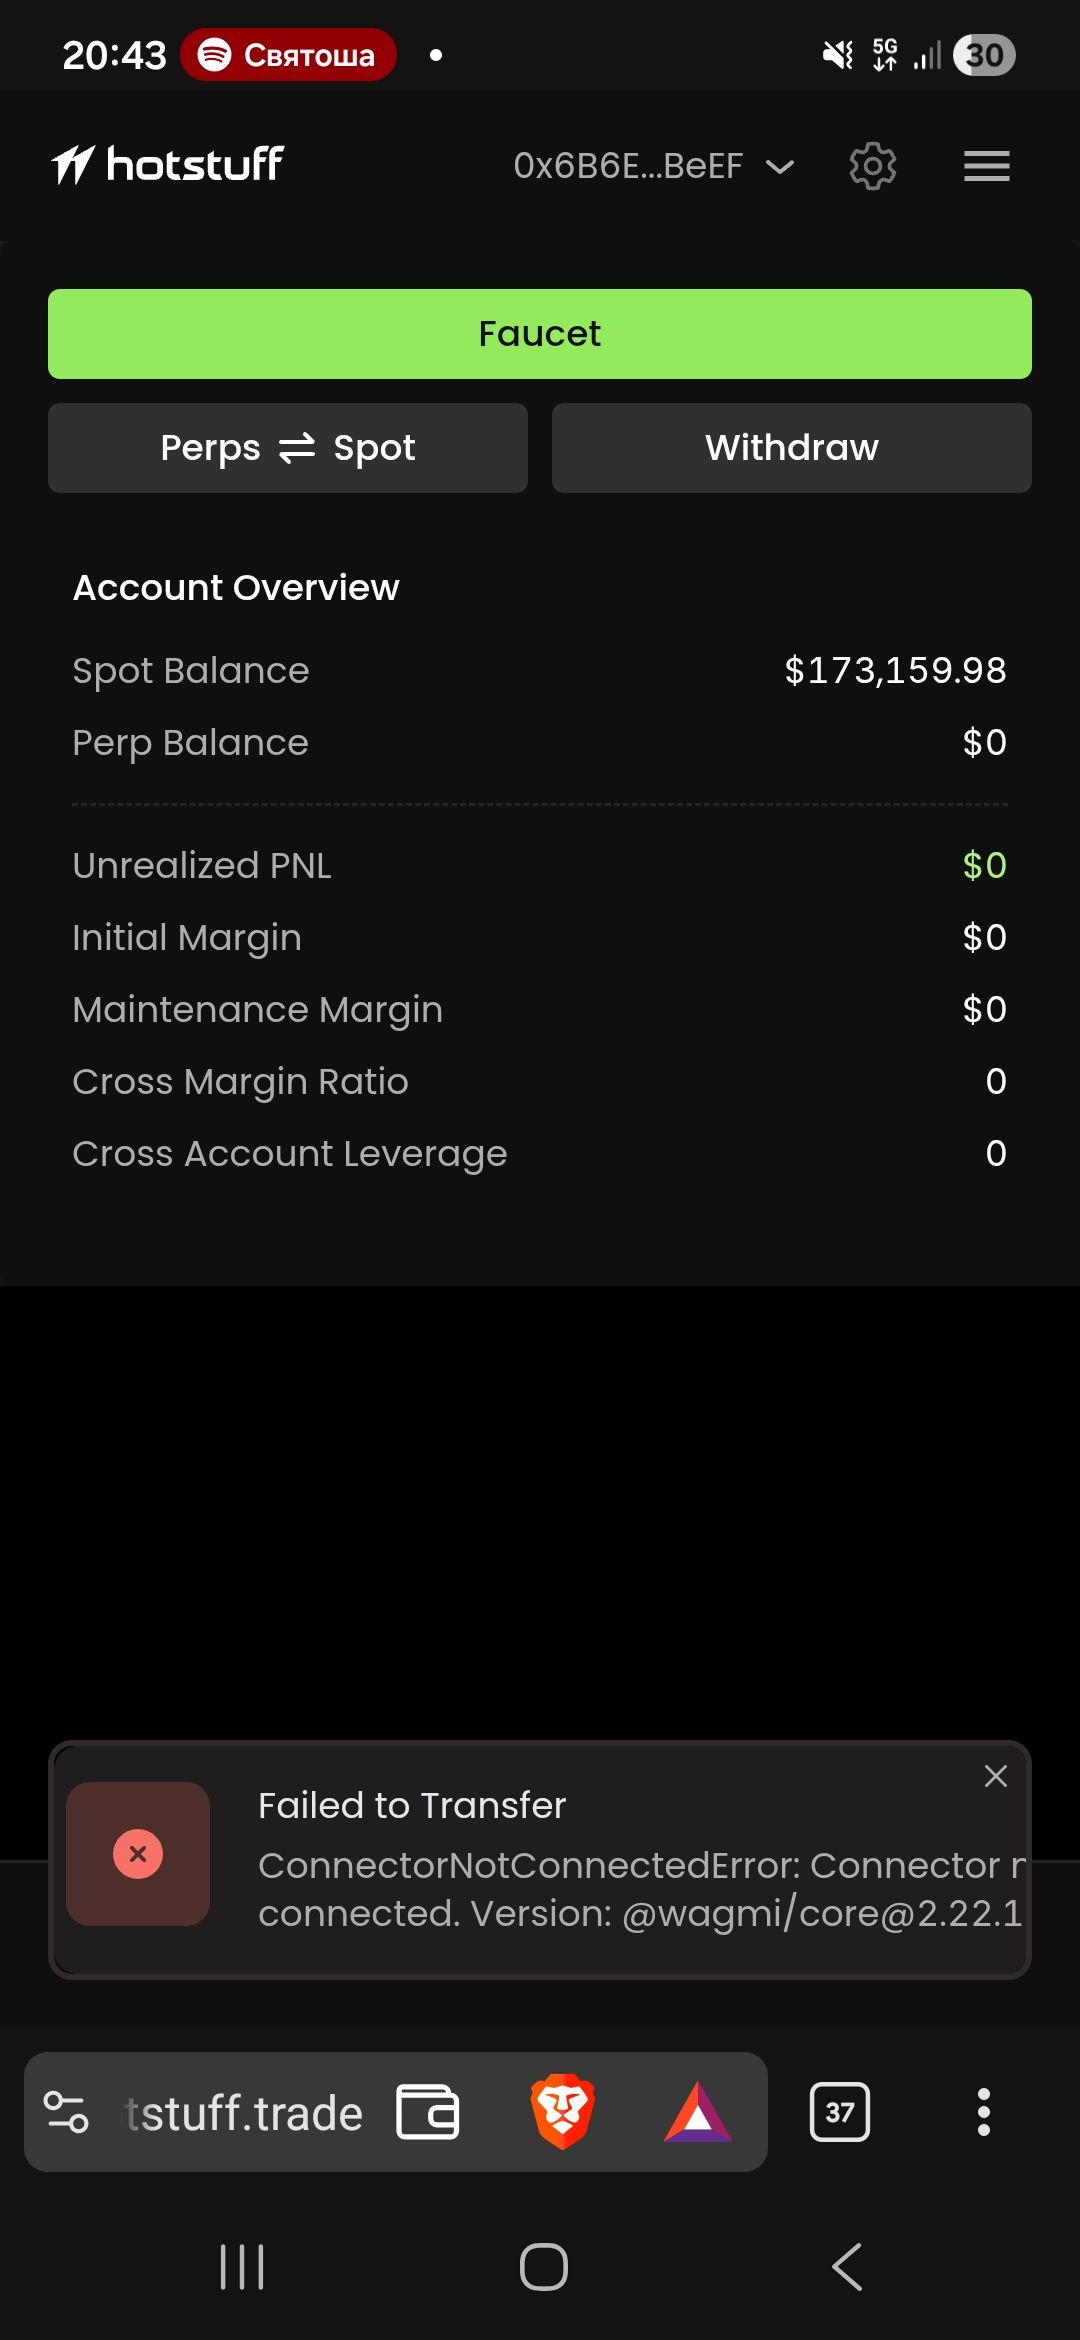Tap the Android recent apps button
This screenshot has height=2340, width=1080.
[242, 2266]
